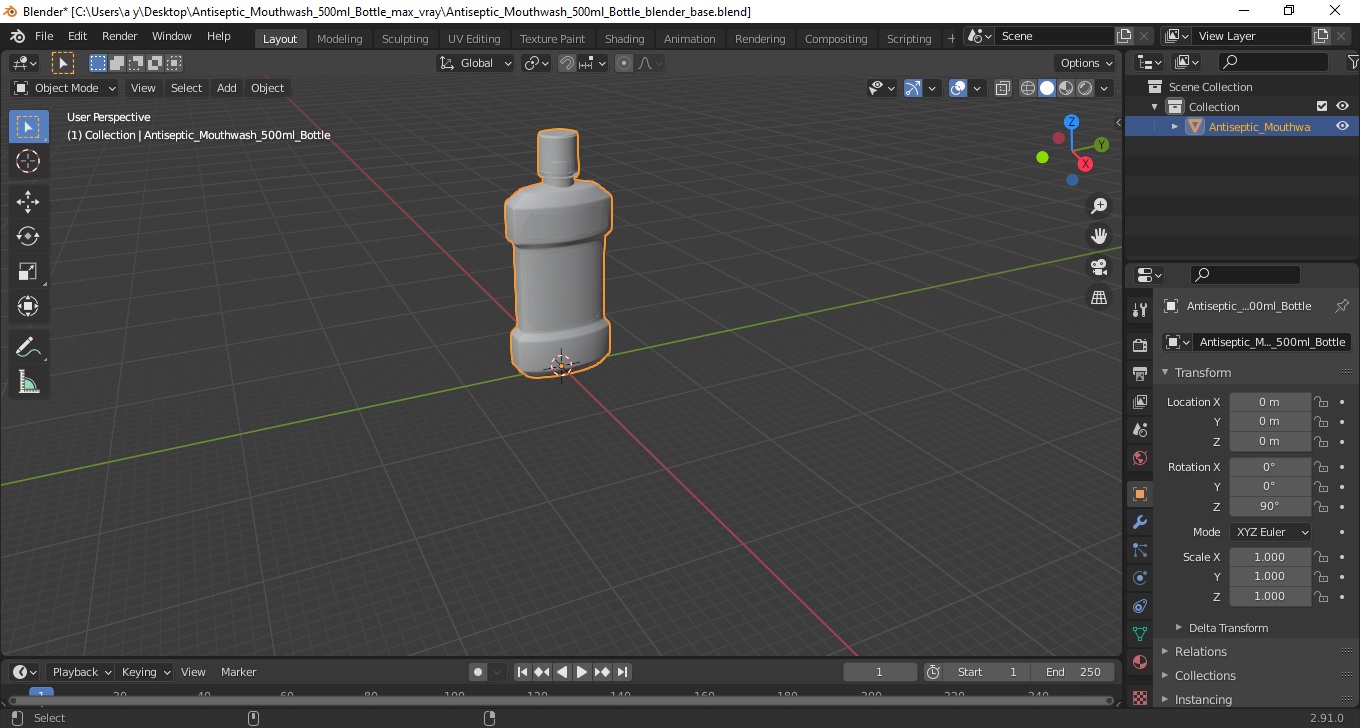Pick the Measure ruler tool
Viewport: 1360px width, 728px height.
pos(28,382)
